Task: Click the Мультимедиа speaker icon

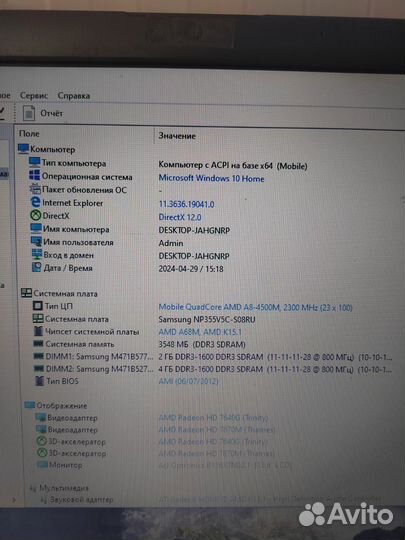Action: coord(33,488)
